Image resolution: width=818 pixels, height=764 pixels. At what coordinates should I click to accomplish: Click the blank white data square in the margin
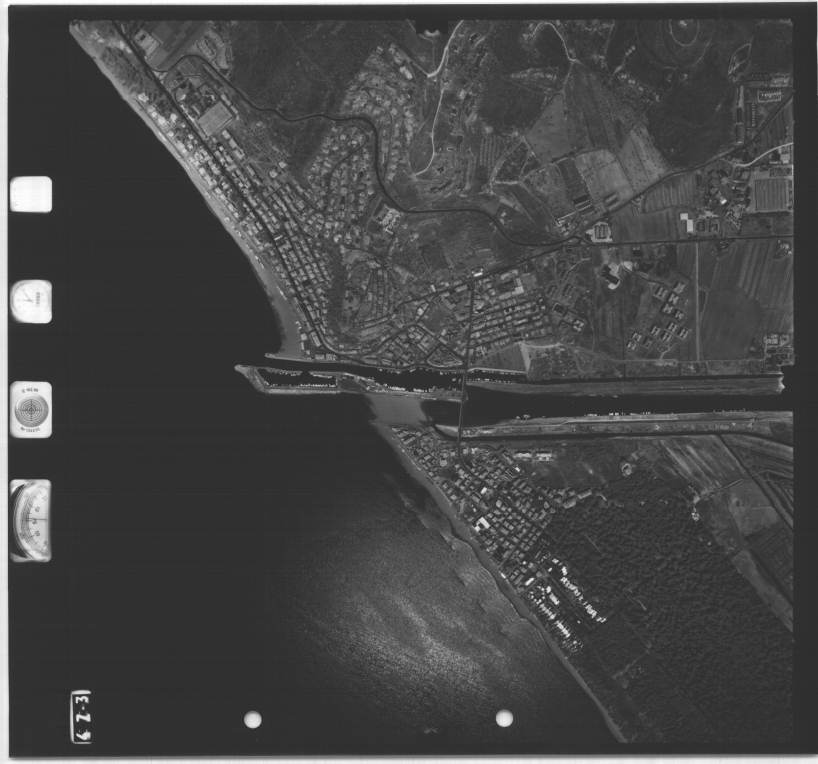point(31,194)
